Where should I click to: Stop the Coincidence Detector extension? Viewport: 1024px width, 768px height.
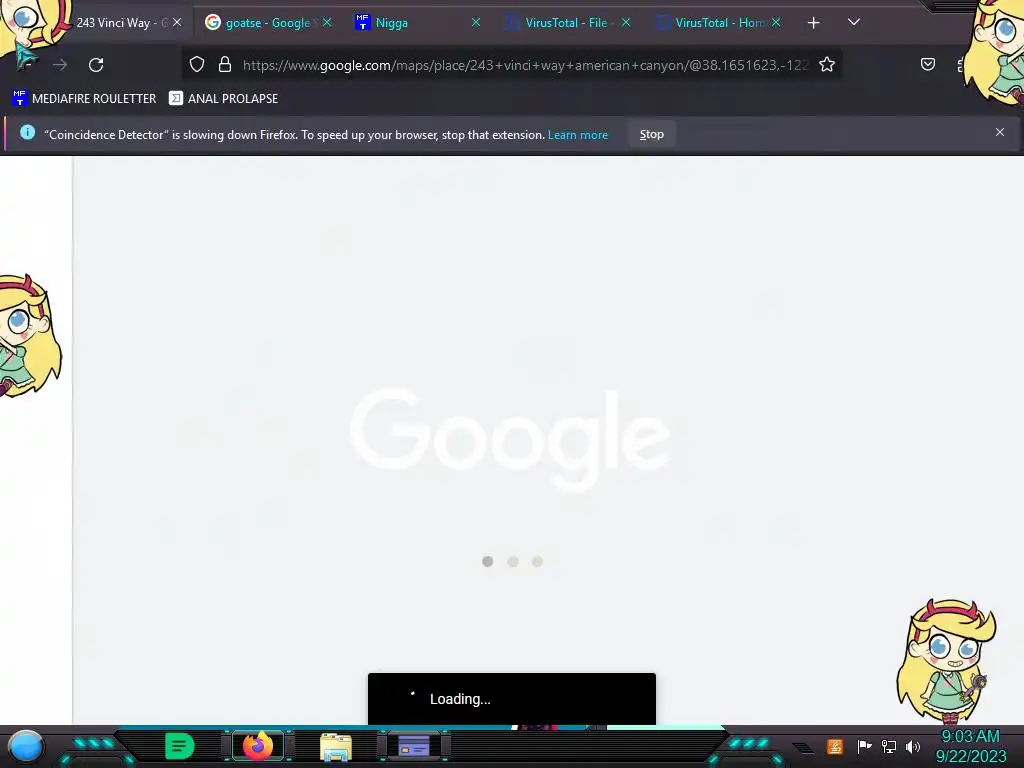(x=651, y=134)
